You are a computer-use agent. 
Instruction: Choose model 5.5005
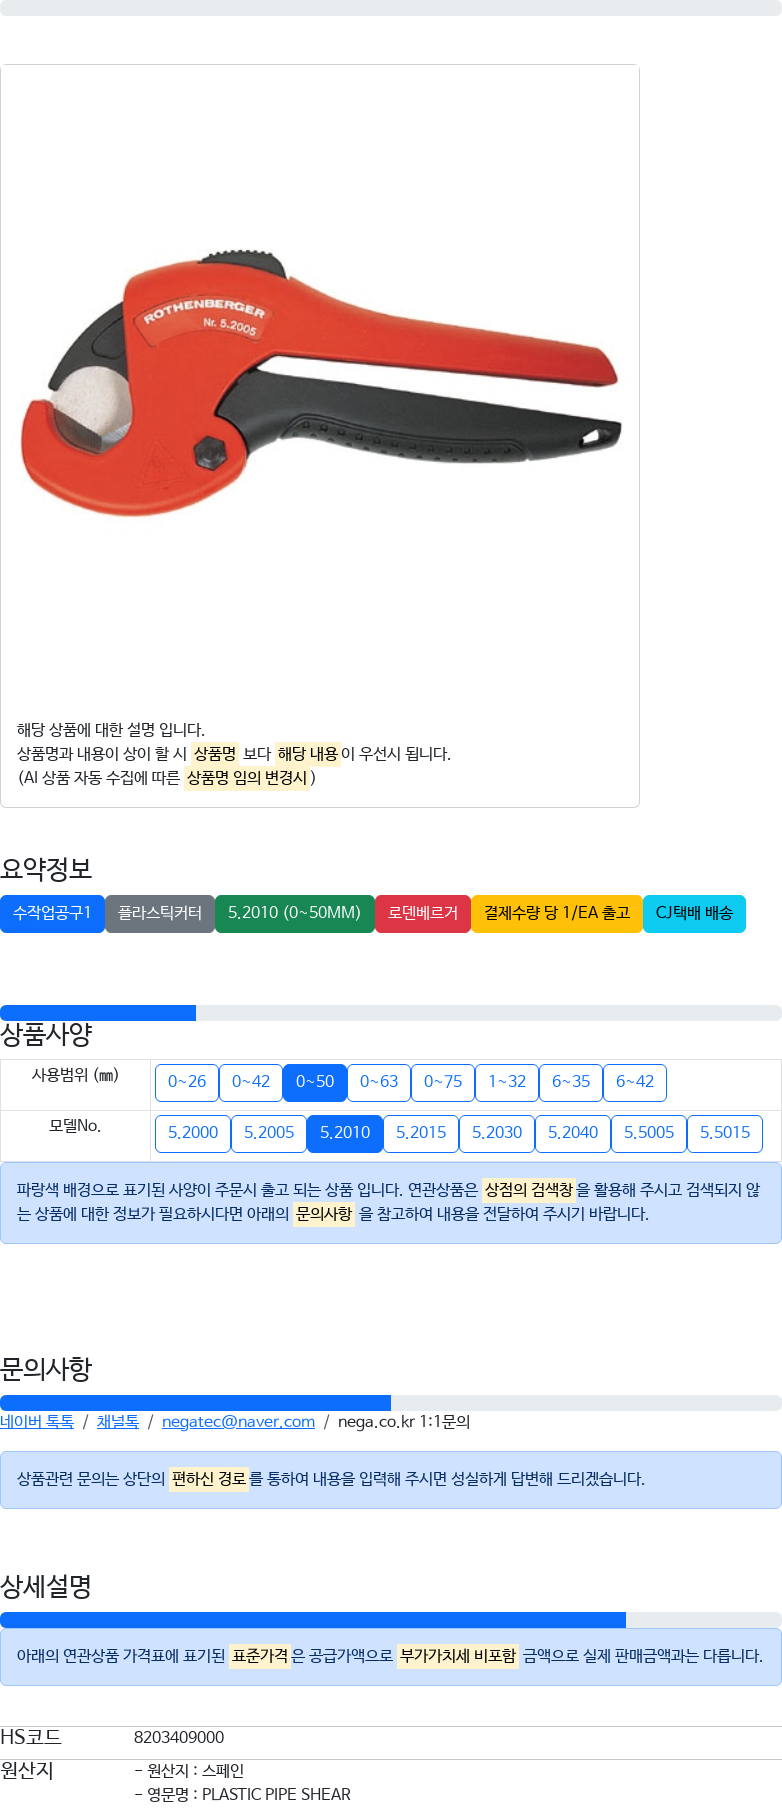pos(649,1133)
